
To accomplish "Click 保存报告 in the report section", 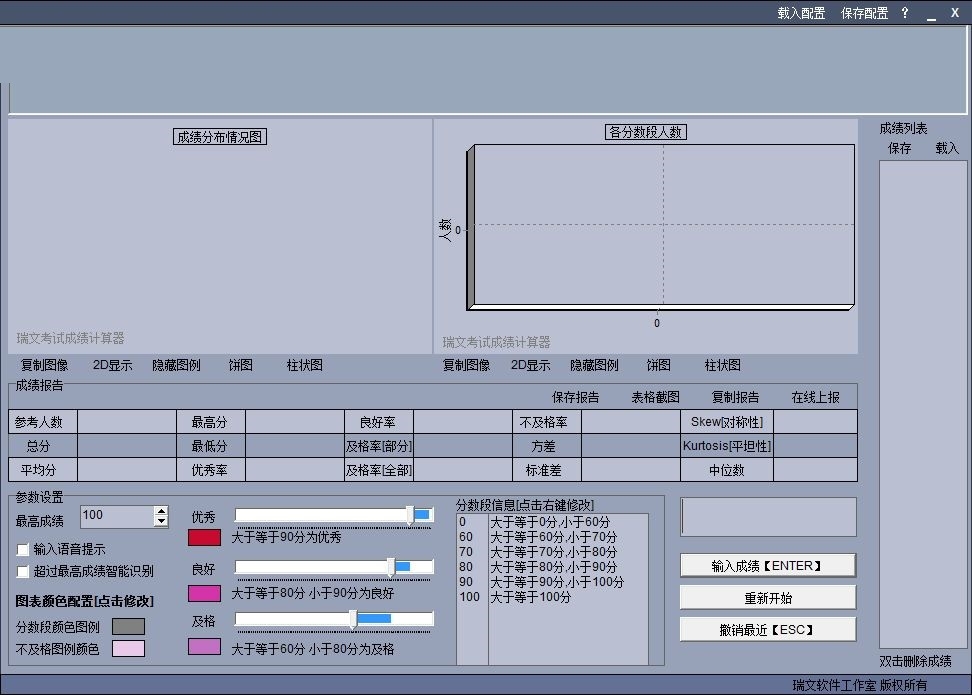I will [x=575, y=397].
